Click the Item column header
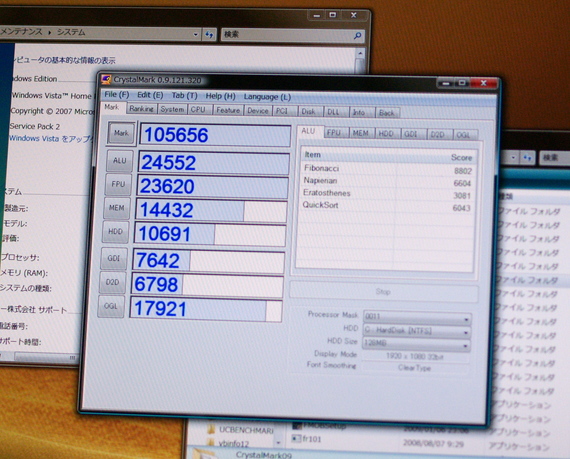The width and height of the screenshot is (570, 459). coord(348,155)
